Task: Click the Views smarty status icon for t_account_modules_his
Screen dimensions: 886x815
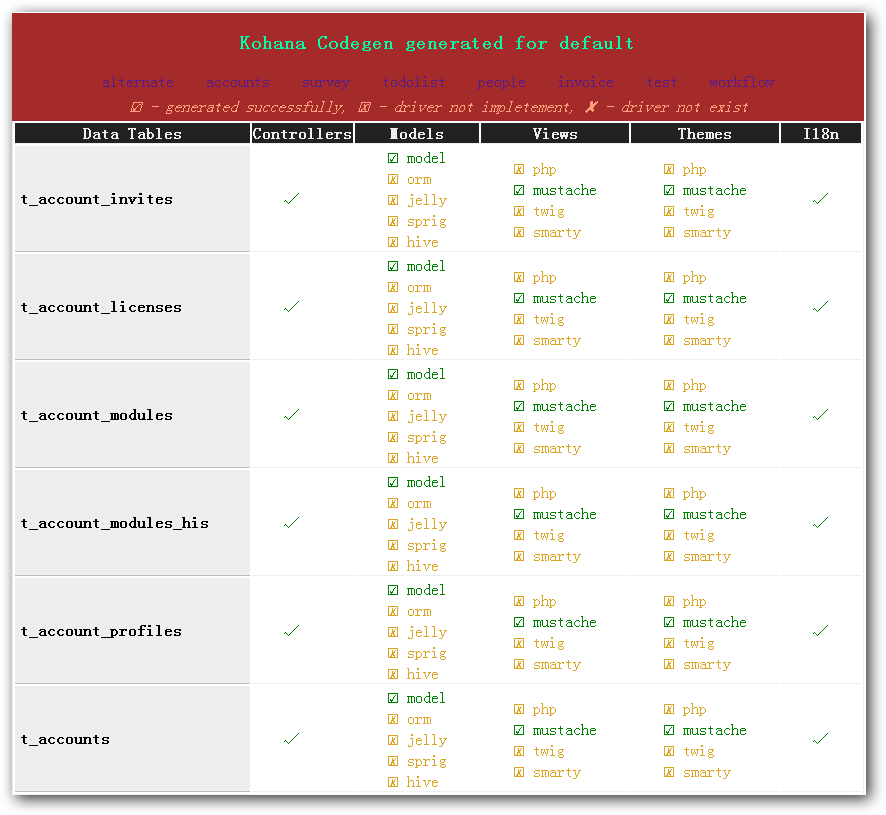Action: coord(519,556)
